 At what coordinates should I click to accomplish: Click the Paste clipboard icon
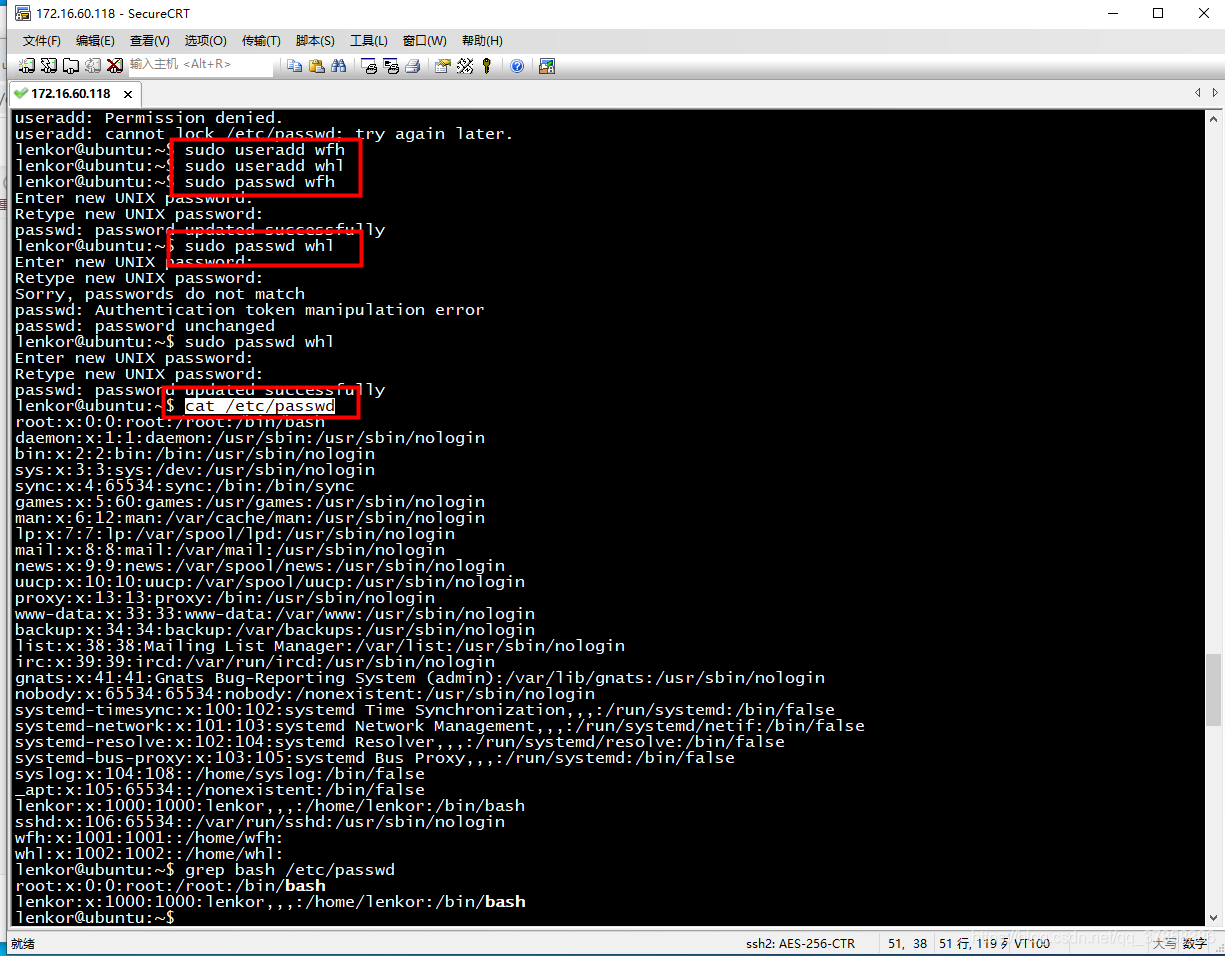[x=316, y=66]
